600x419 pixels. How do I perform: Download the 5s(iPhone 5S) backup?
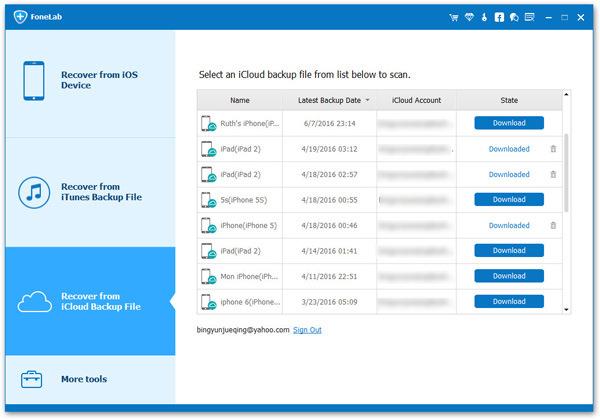(x=509, y=199)
